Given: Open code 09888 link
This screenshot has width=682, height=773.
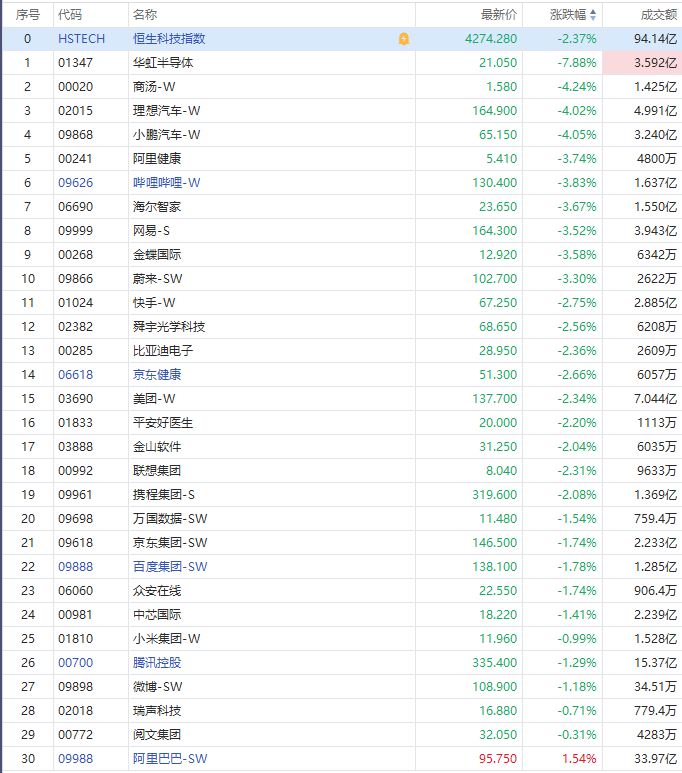Looking at the screenshot, I should click(x=75, y=566).
